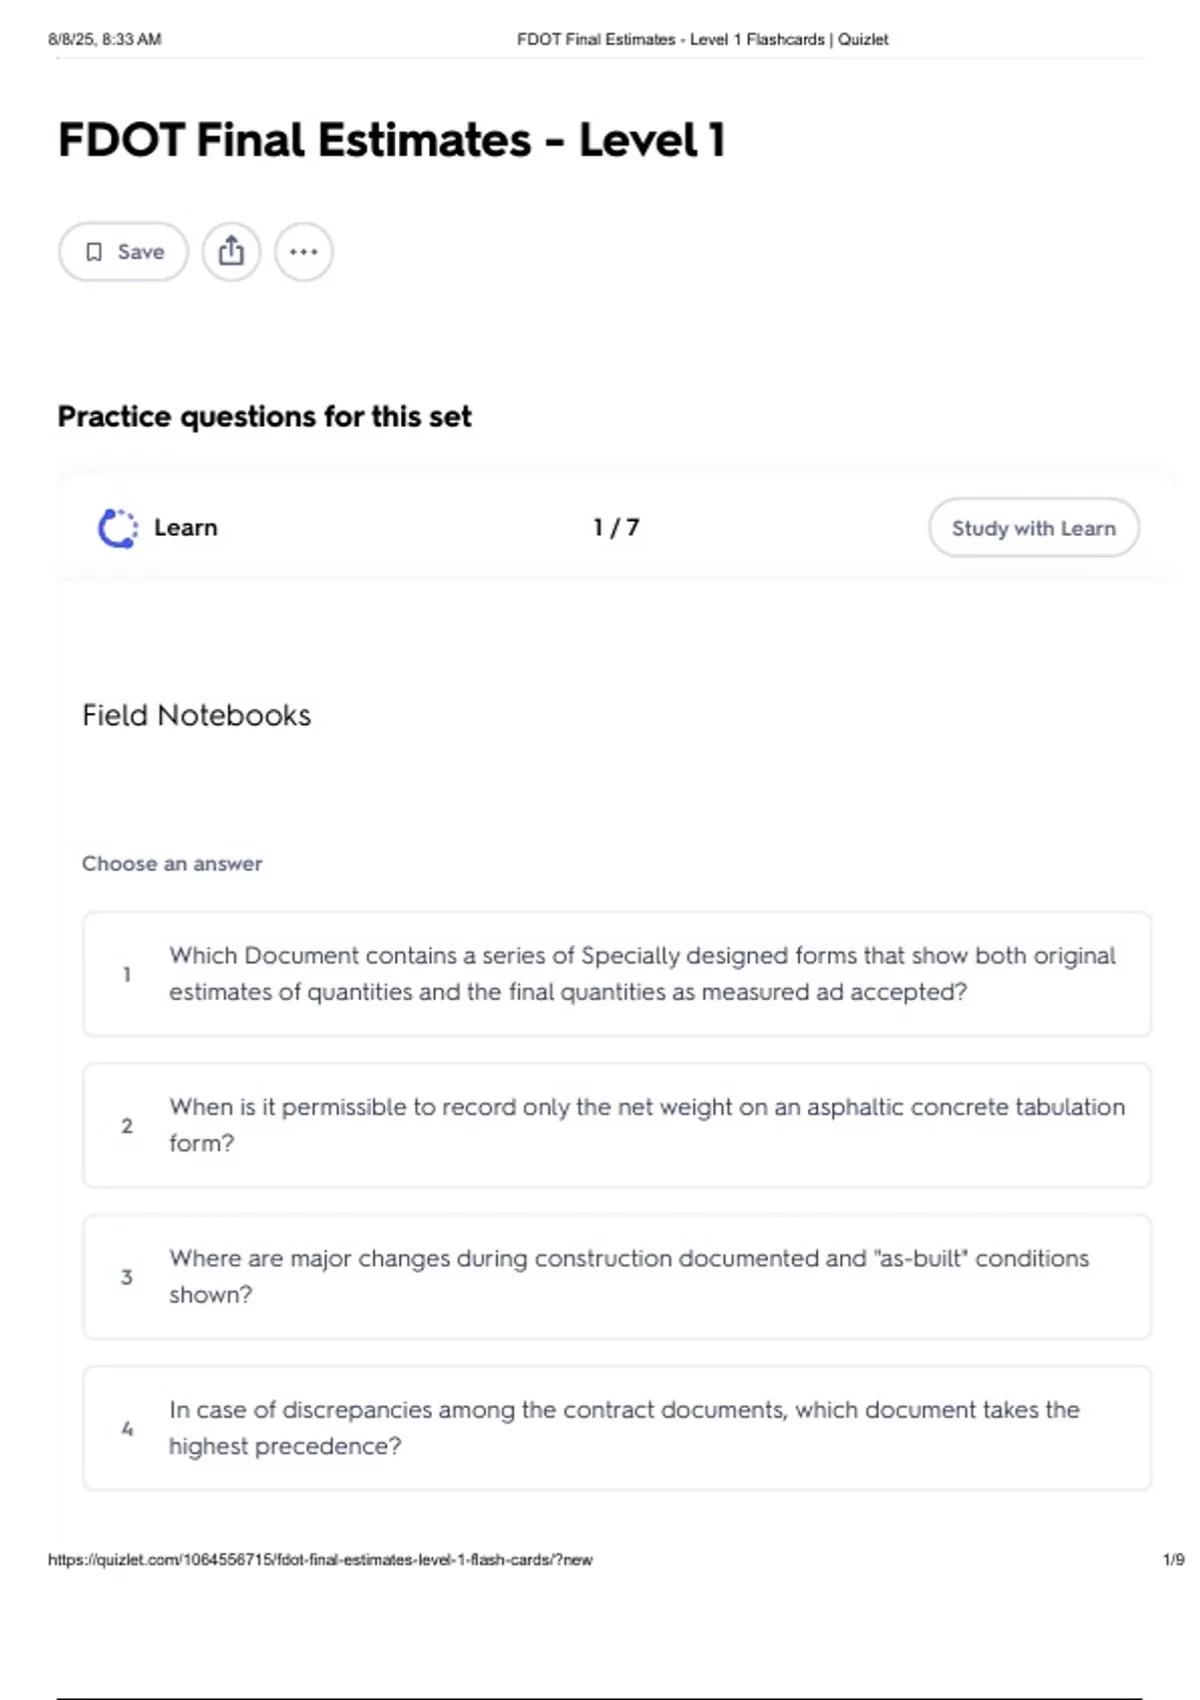Click the Field Notebooks question term
Image resolution: width=1200 pixels, height=1700 pixels.
click(197, 715)
